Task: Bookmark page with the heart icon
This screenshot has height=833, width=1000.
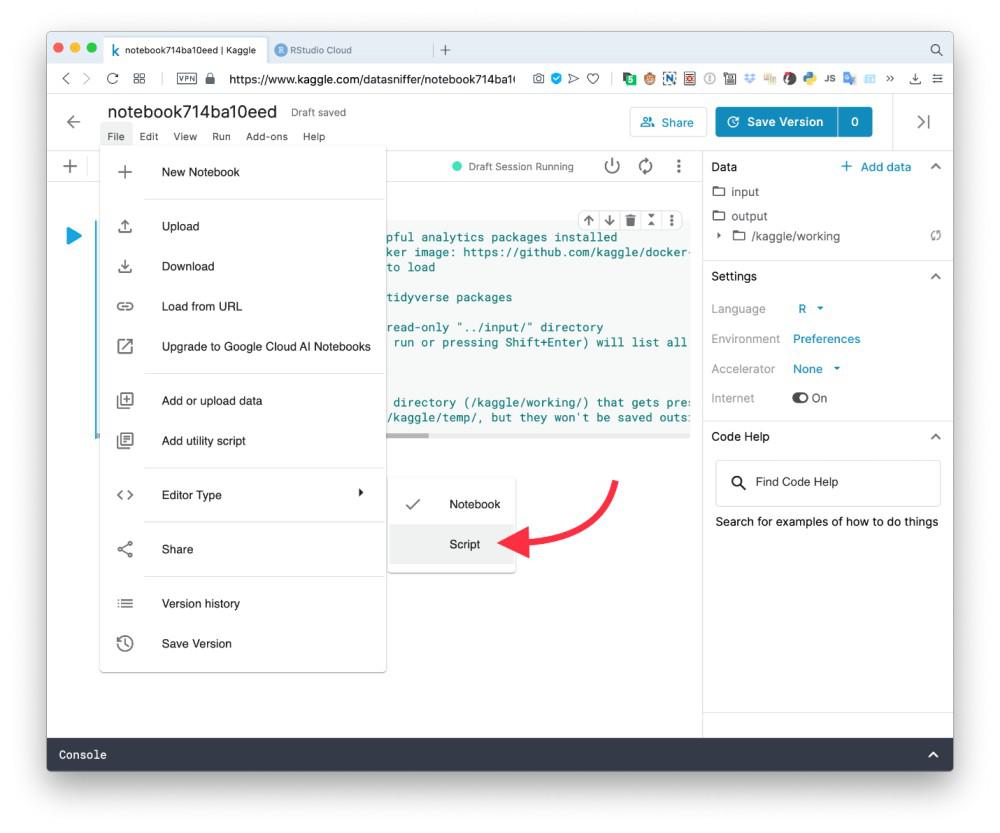Action: (x=593, y=78)
